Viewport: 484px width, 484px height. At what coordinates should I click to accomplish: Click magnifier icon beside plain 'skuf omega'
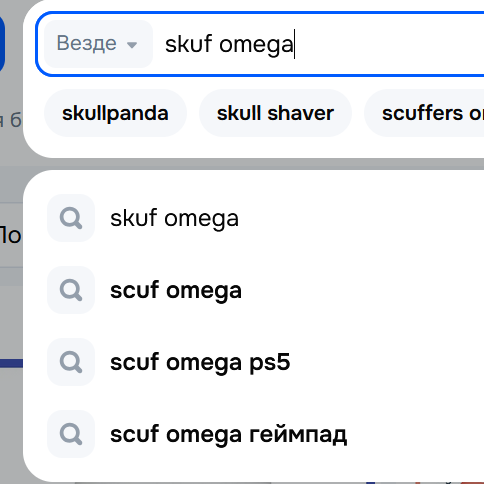71,218
